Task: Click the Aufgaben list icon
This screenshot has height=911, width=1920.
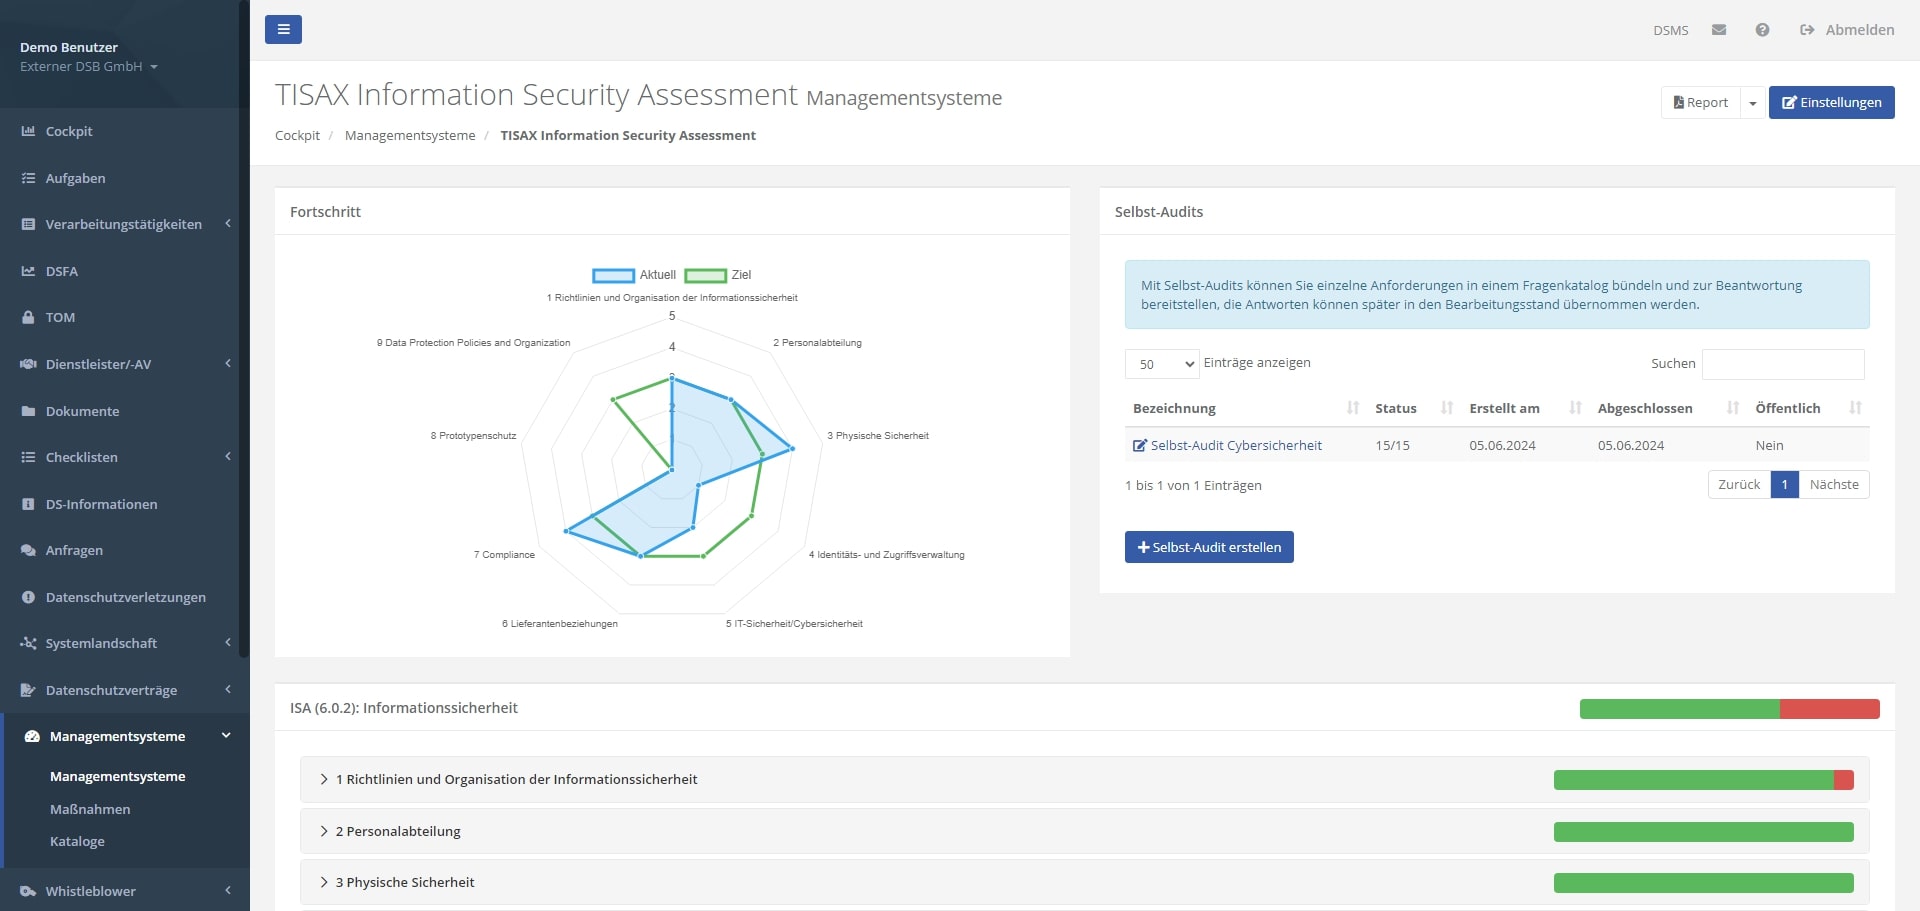Action: tap(28, 178)
